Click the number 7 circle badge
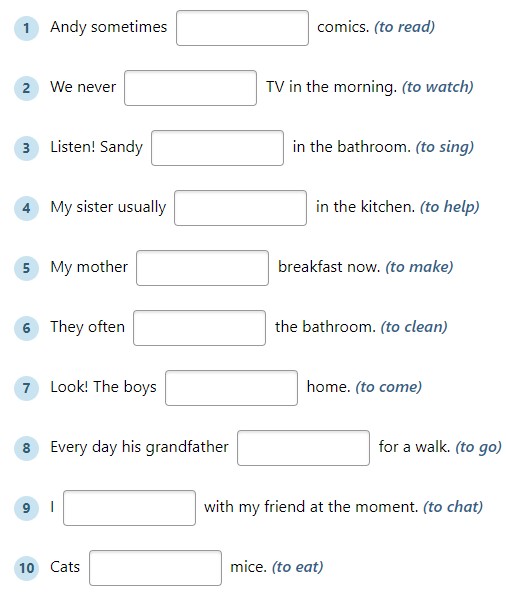This screenshot has height=598, width=506. coord(26,388)
